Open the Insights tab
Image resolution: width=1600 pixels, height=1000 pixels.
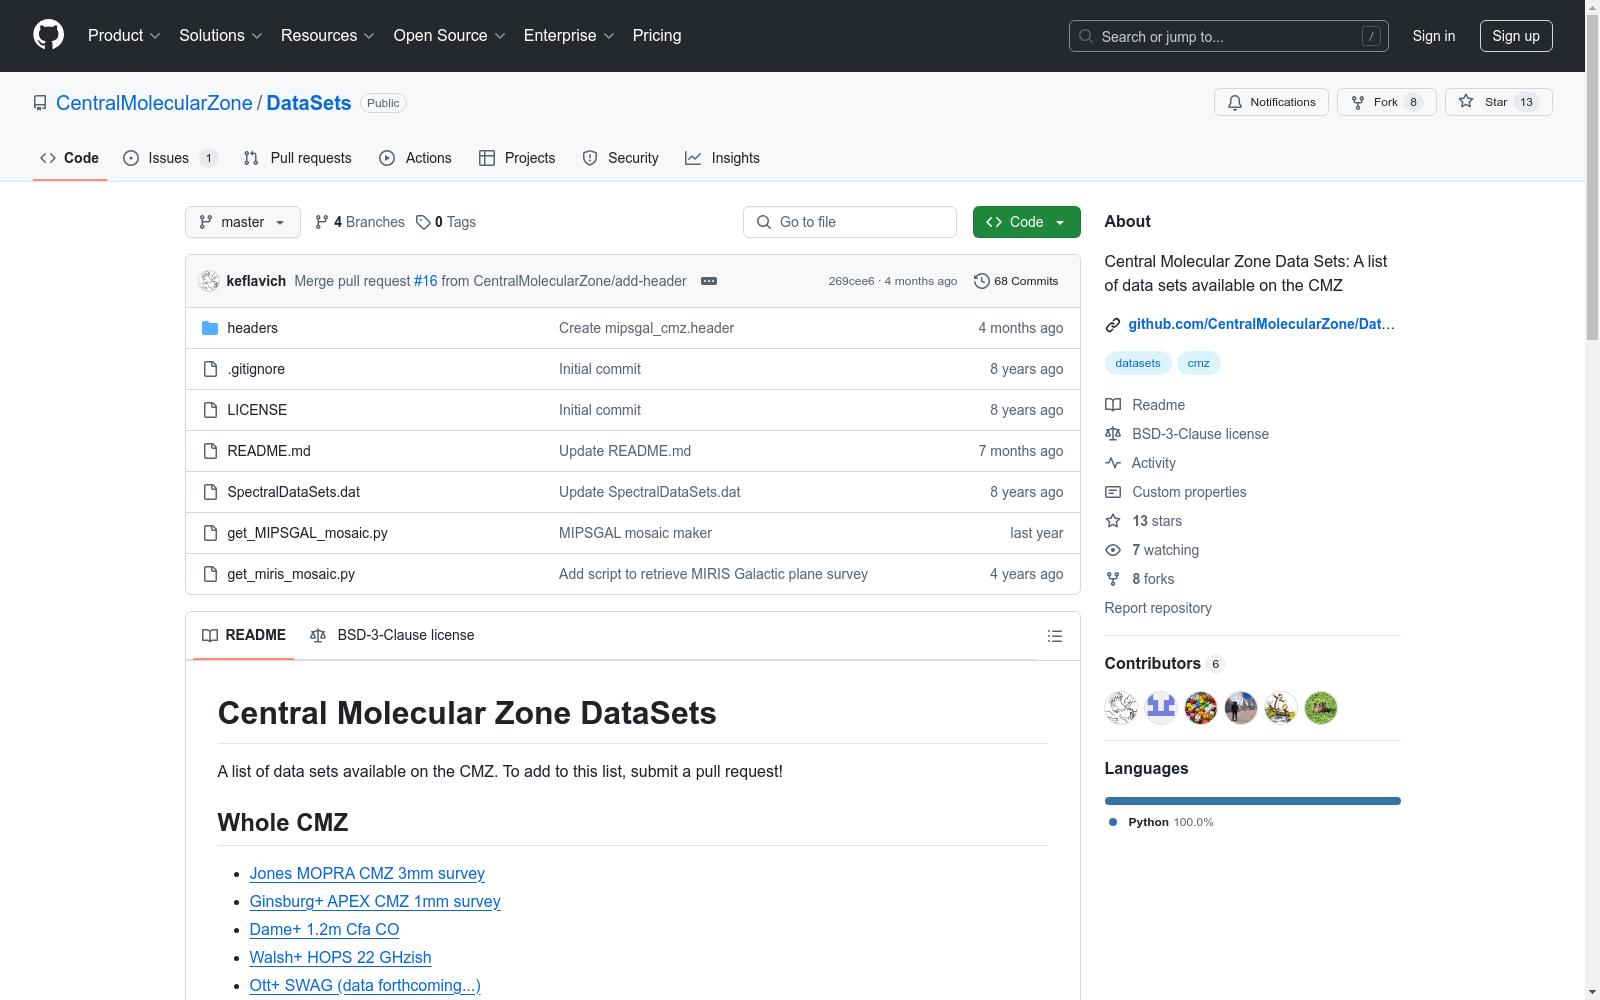(x=723, y=158)
